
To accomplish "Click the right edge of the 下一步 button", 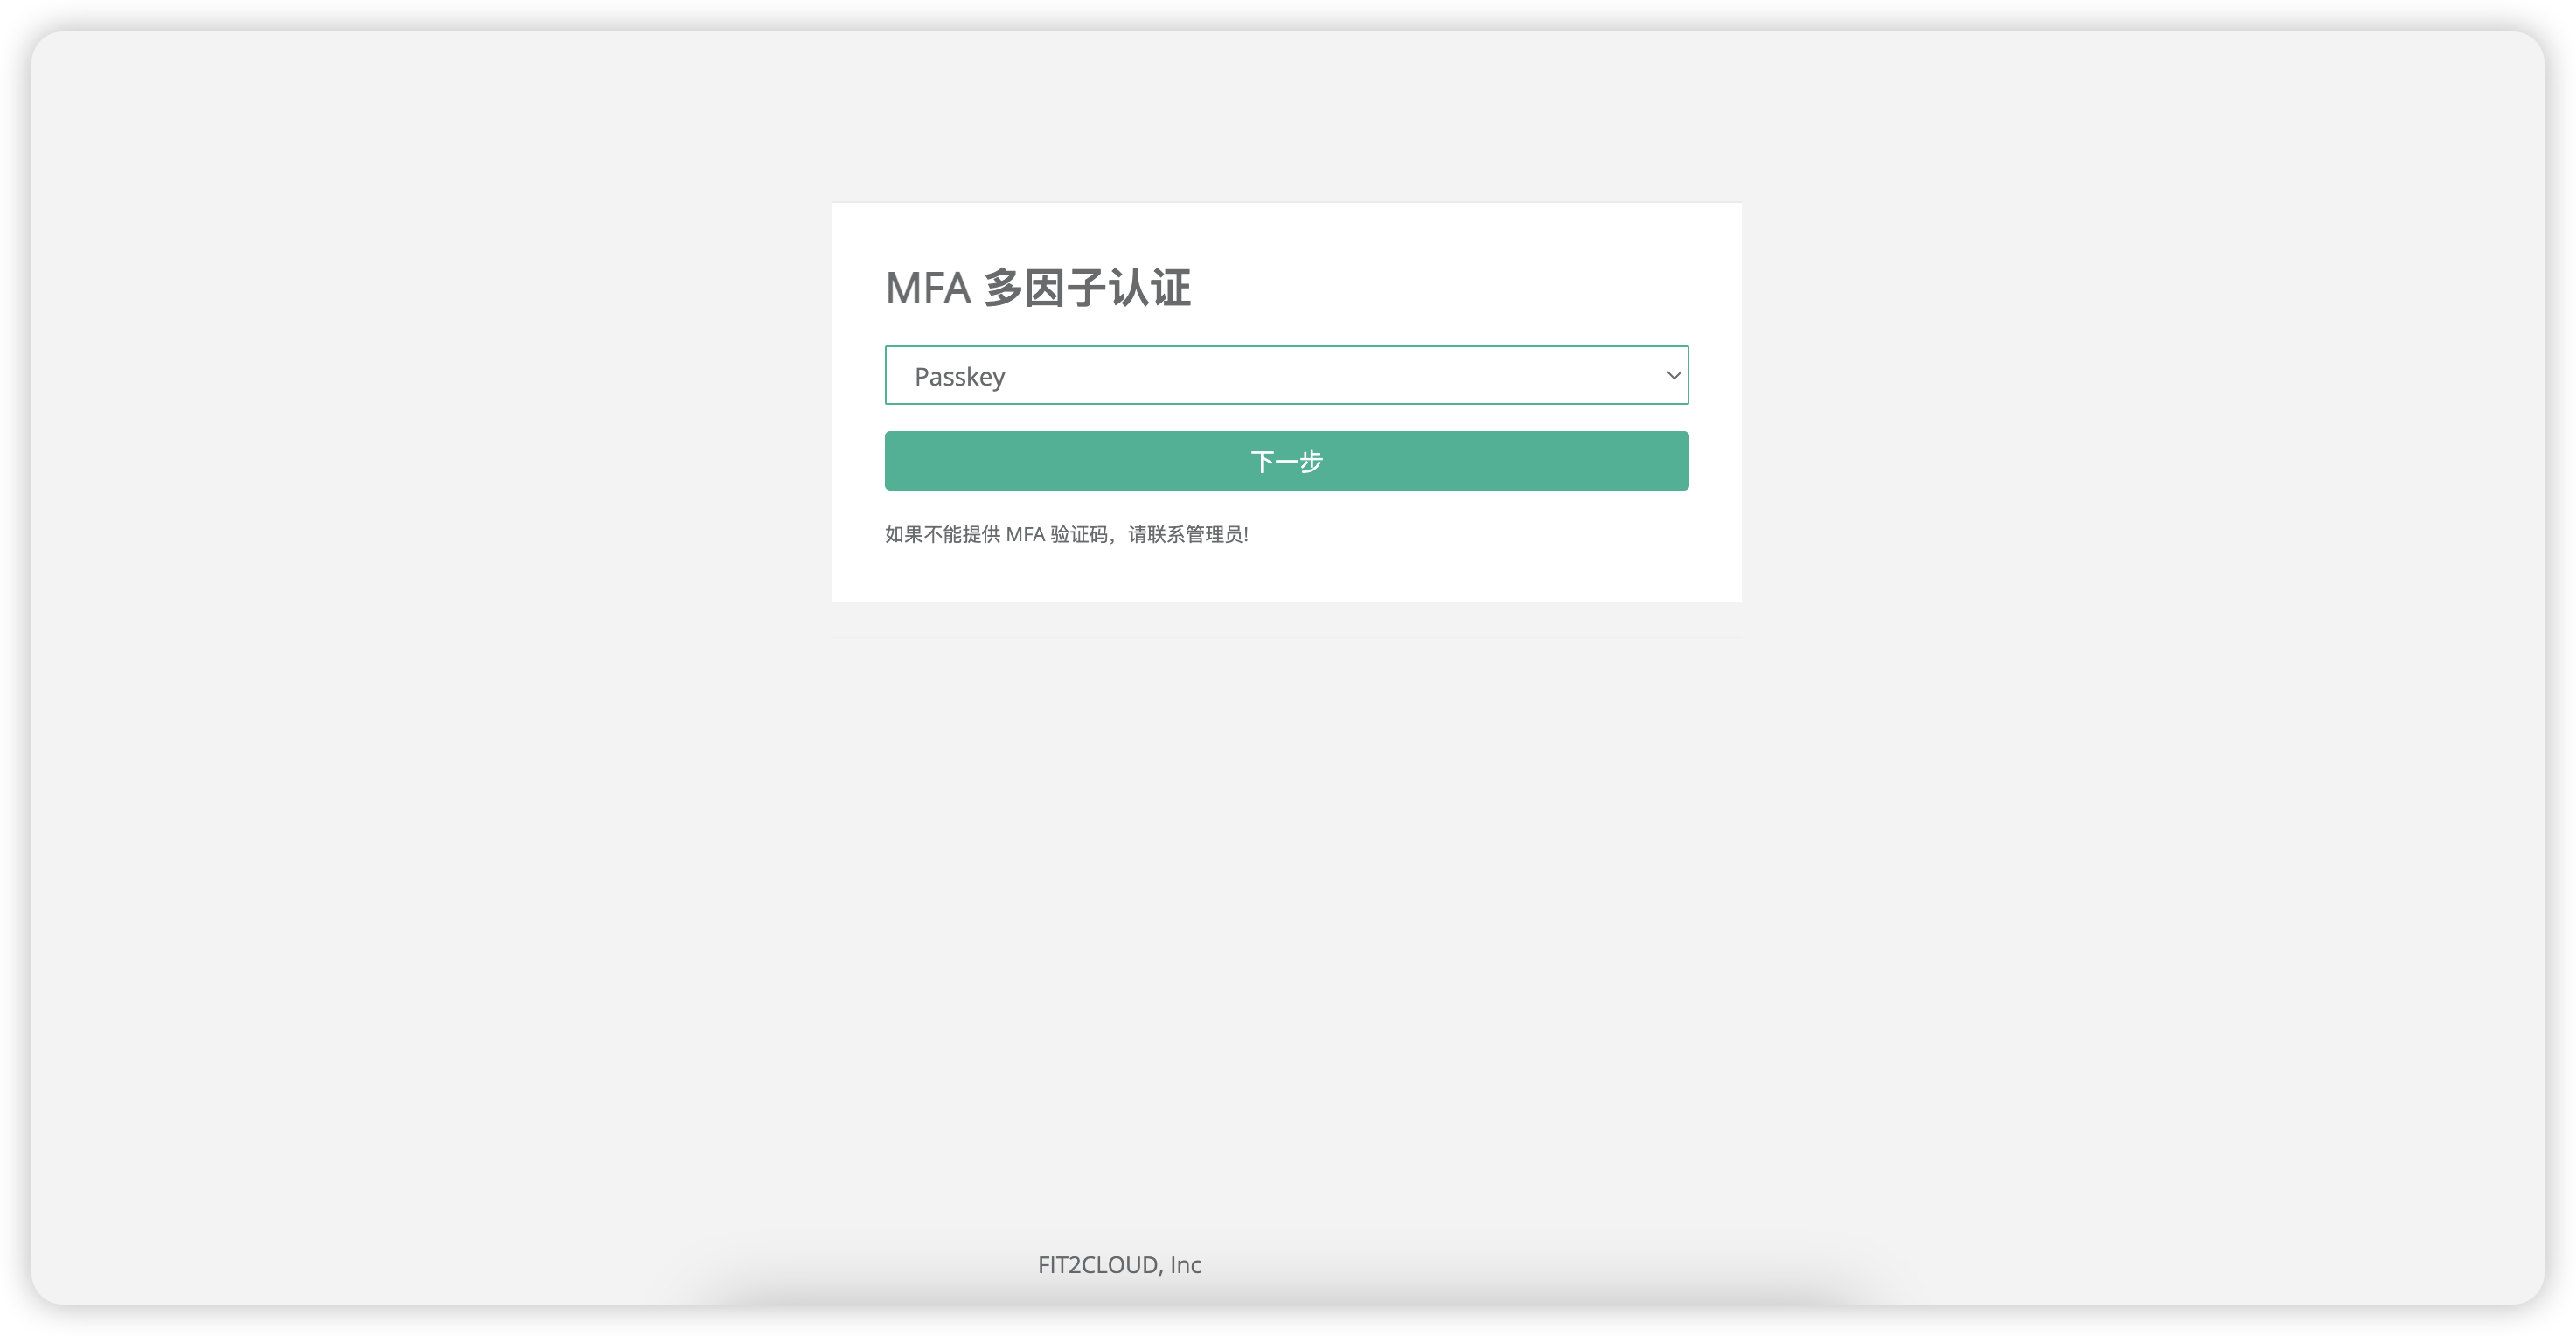I will tap(1676, 461).
